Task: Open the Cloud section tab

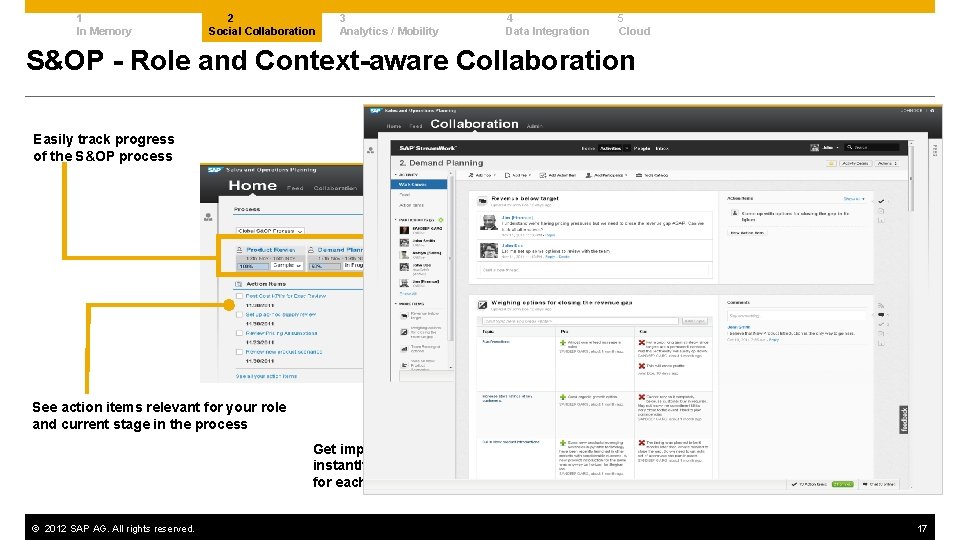Action: [634, 26]
